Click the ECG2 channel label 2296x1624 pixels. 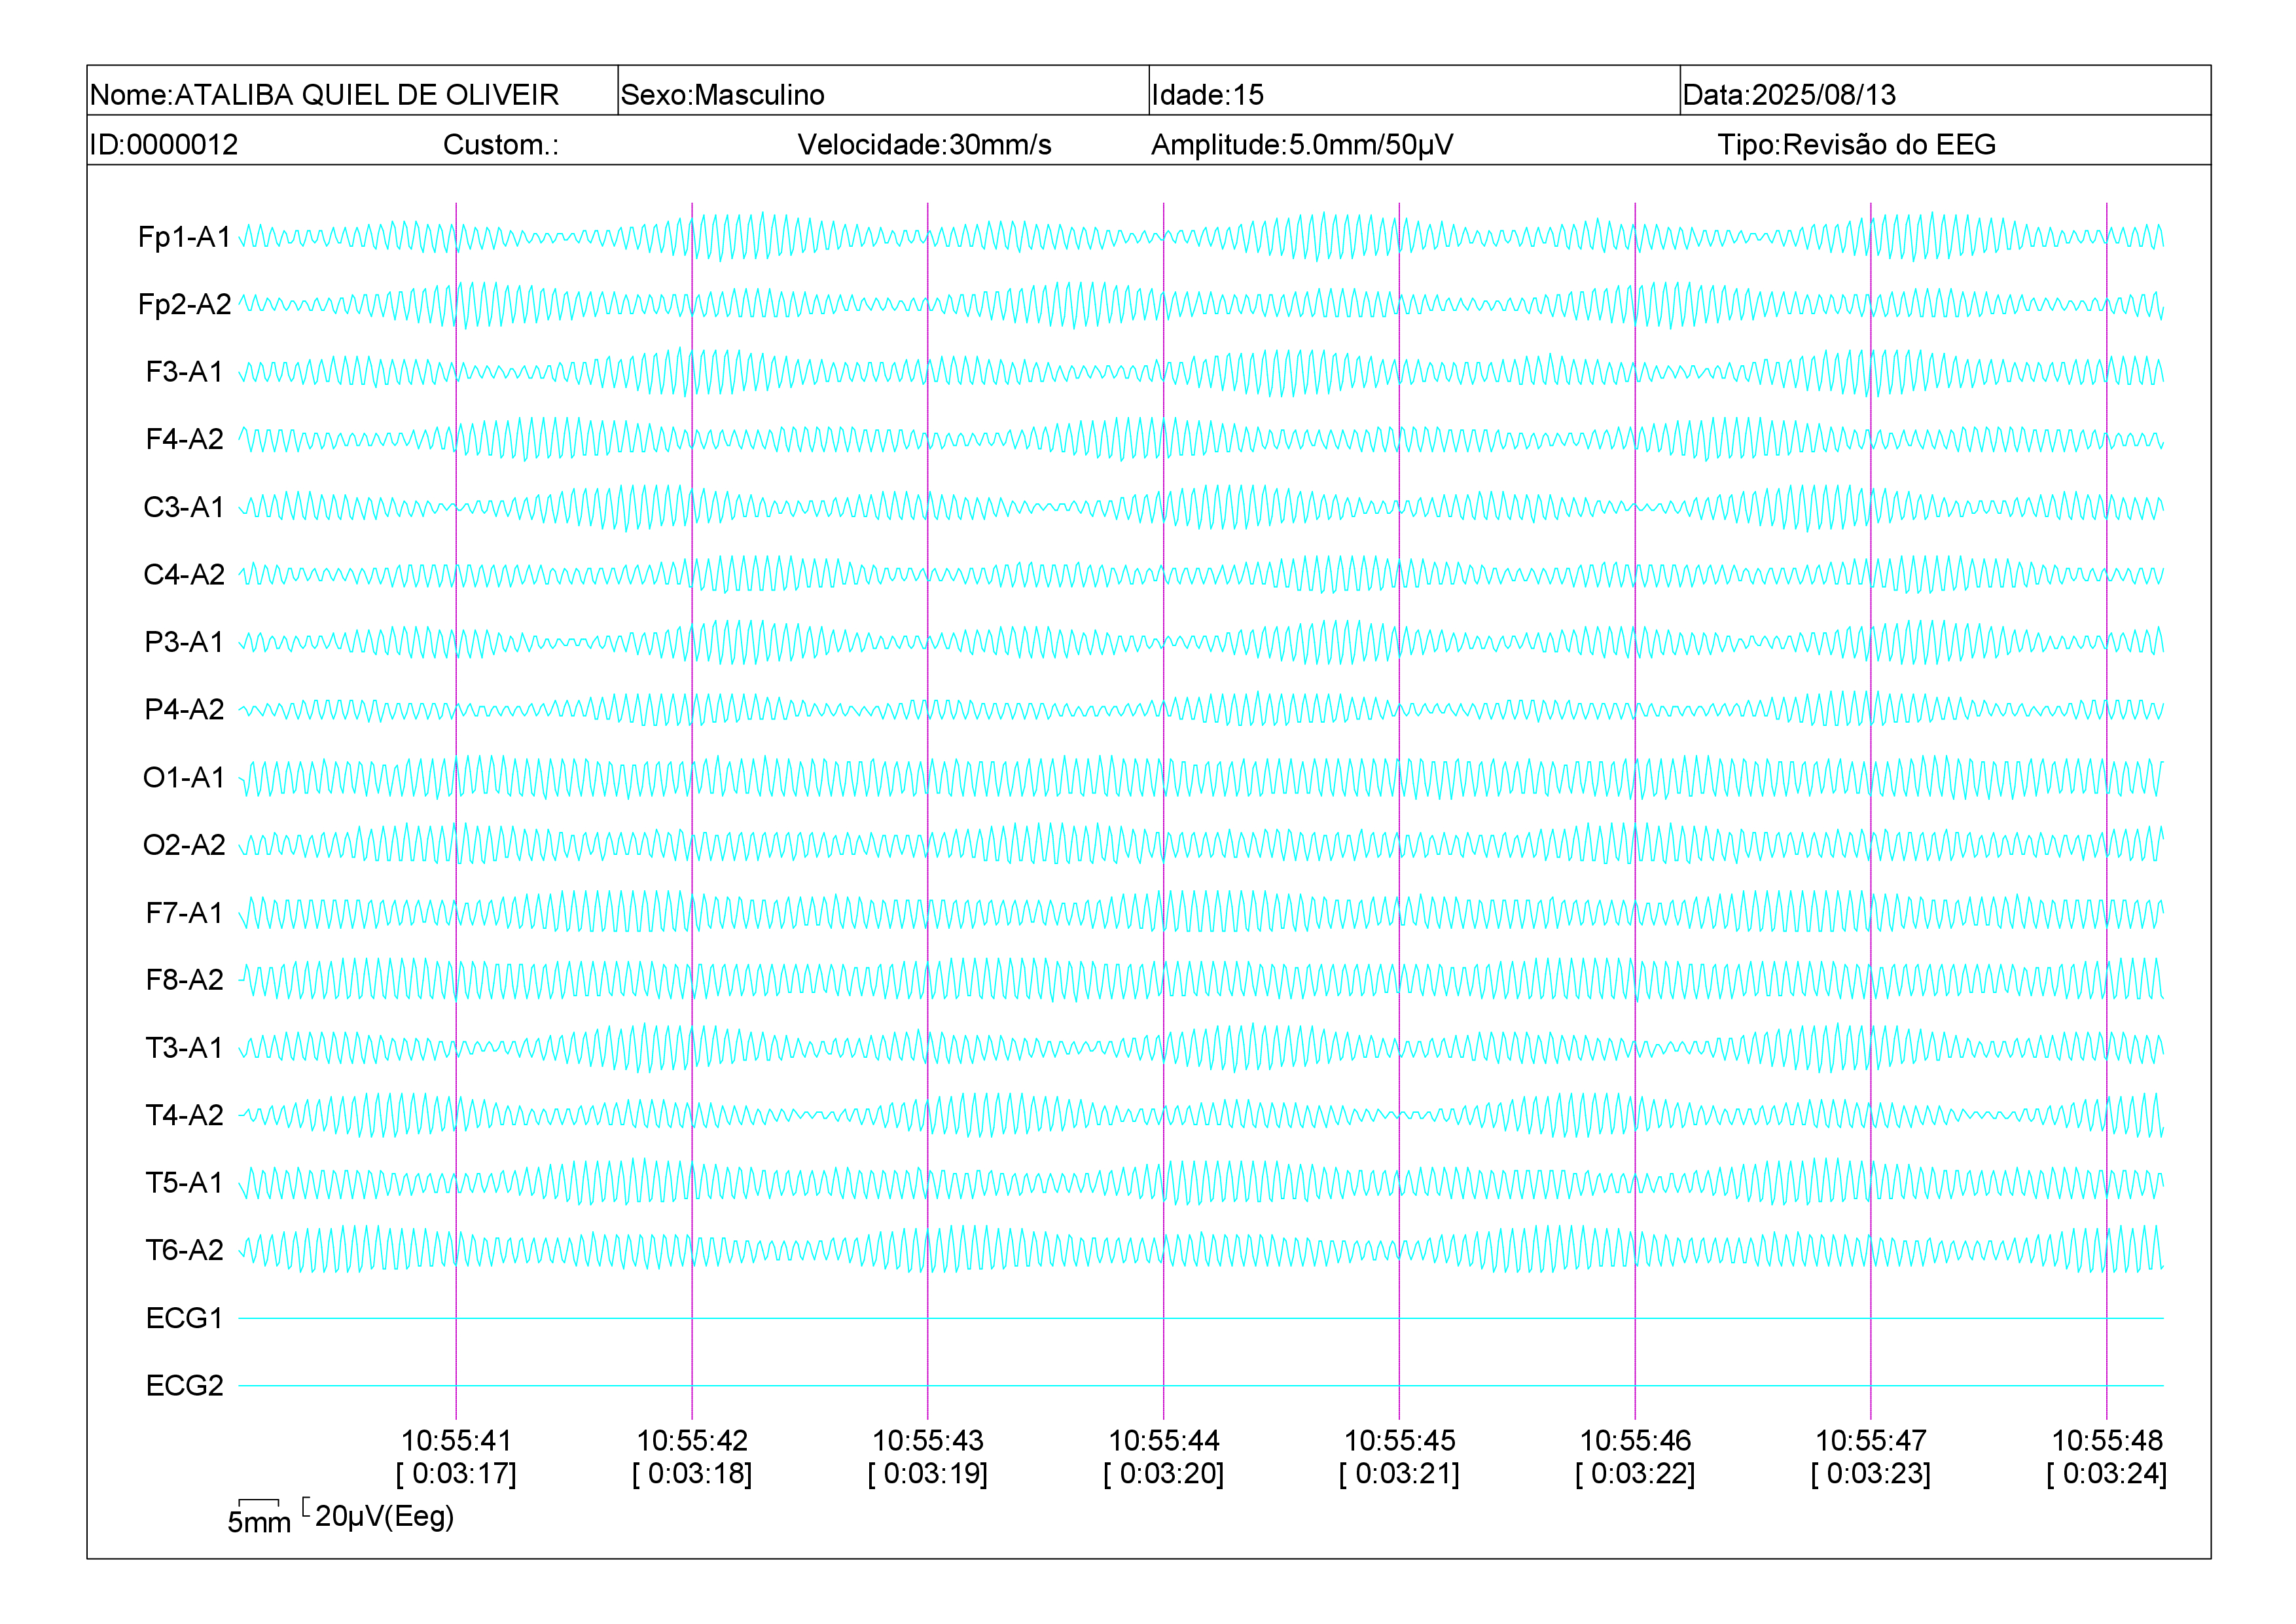(x=185, y=1385)
